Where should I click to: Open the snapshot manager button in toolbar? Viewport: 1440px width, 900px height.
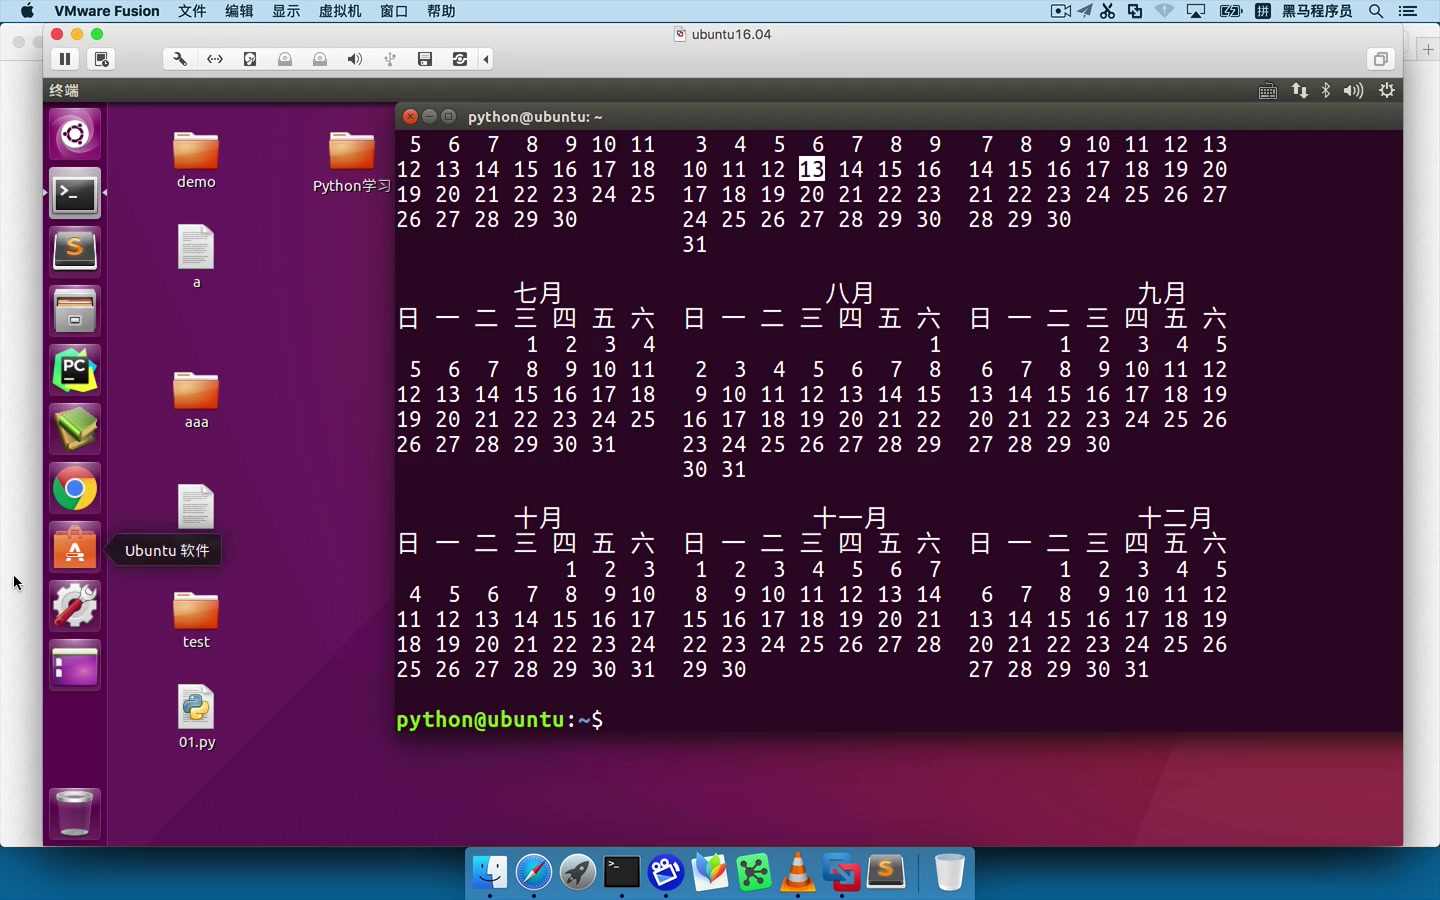102,59
